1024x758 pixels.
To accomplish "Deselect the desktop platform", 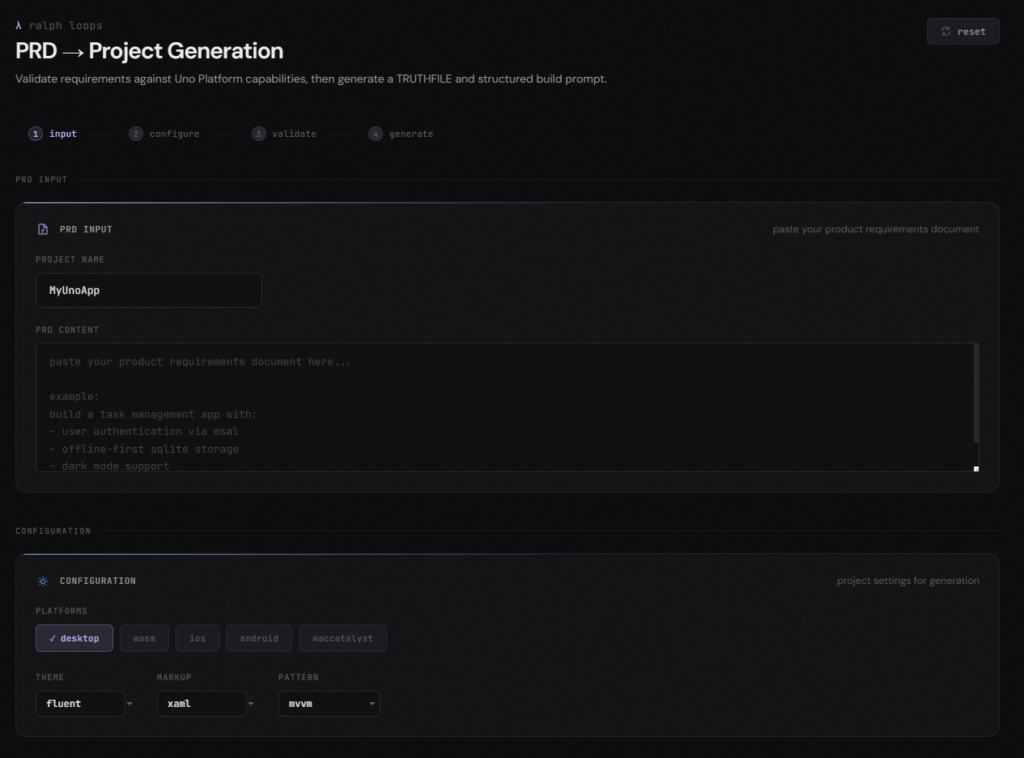I will (74, 638).
